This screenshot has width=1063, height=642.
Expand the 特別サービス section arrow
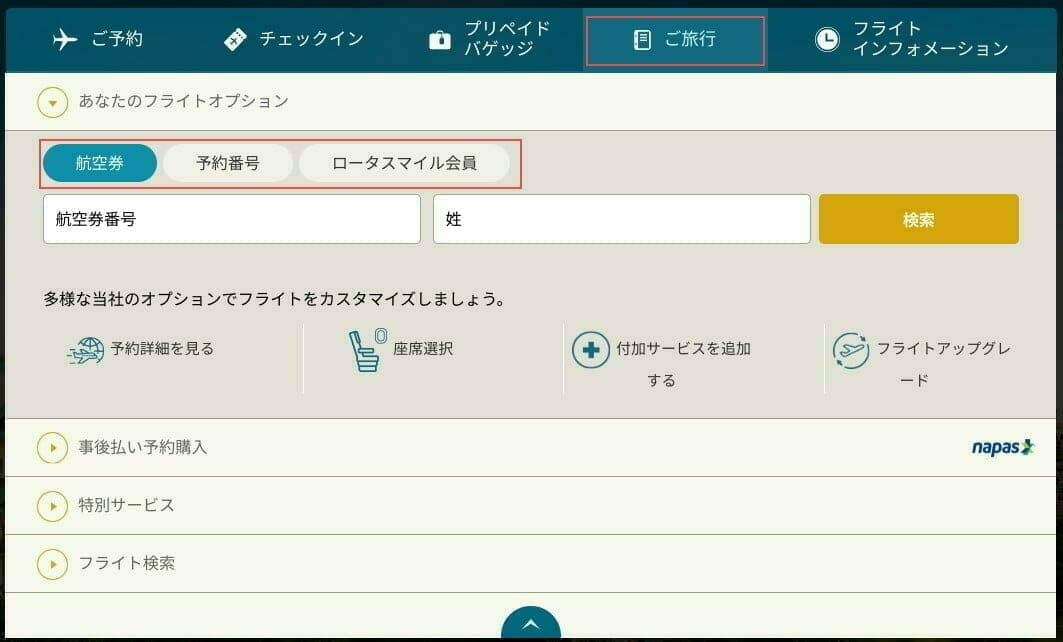[52, 506]
